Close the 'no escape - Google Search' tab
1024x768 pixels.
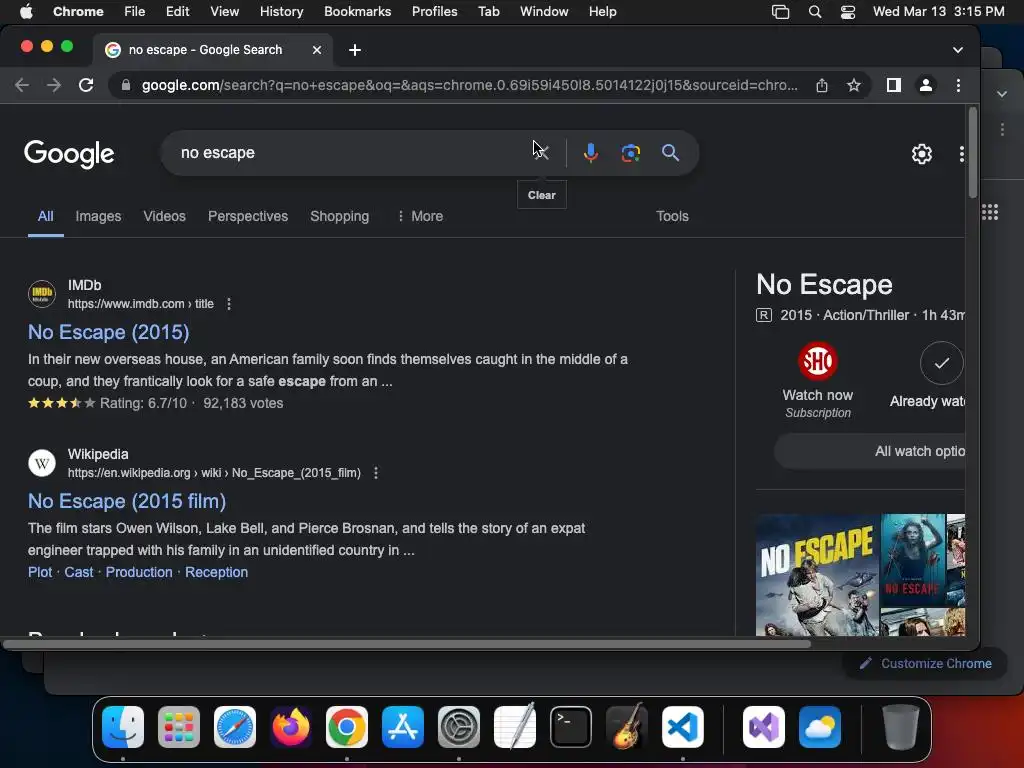tap(317, 50)
